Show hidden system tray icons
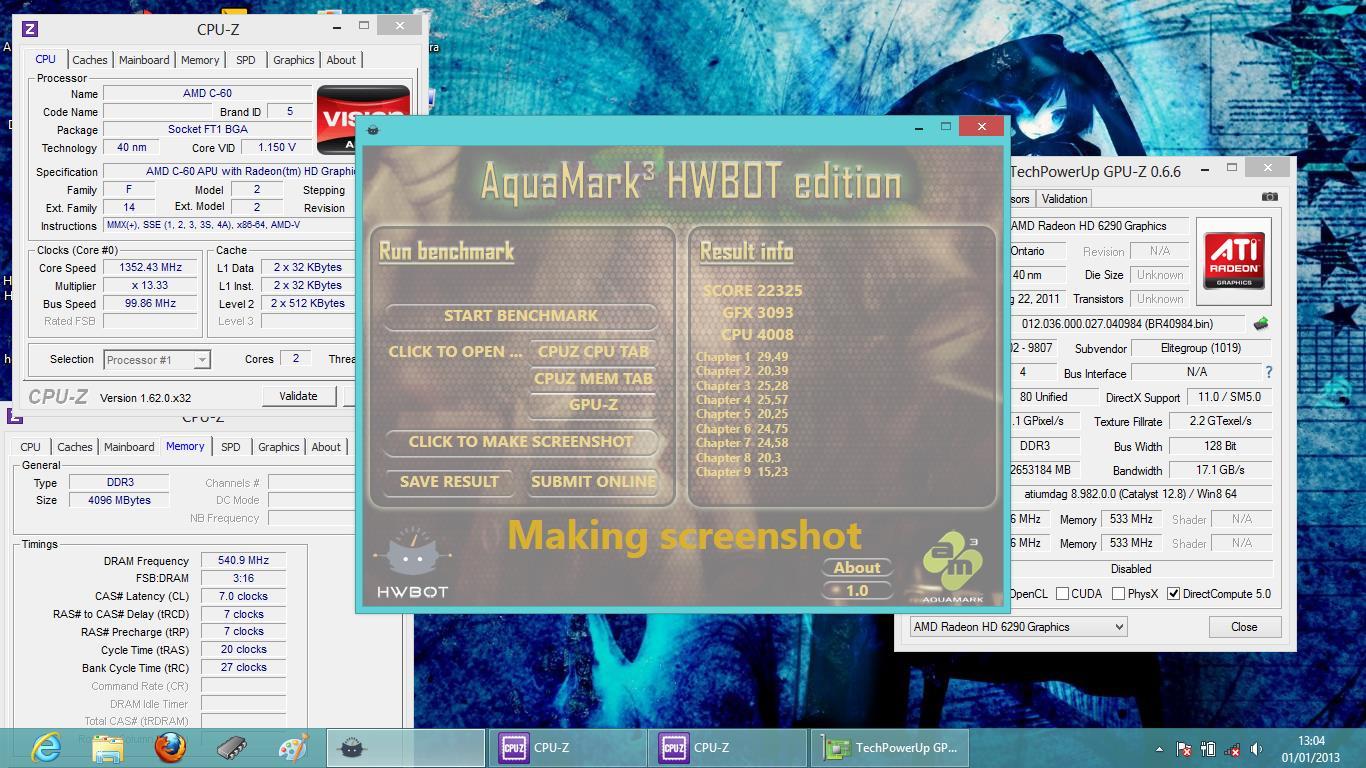 click(1159, 749)
